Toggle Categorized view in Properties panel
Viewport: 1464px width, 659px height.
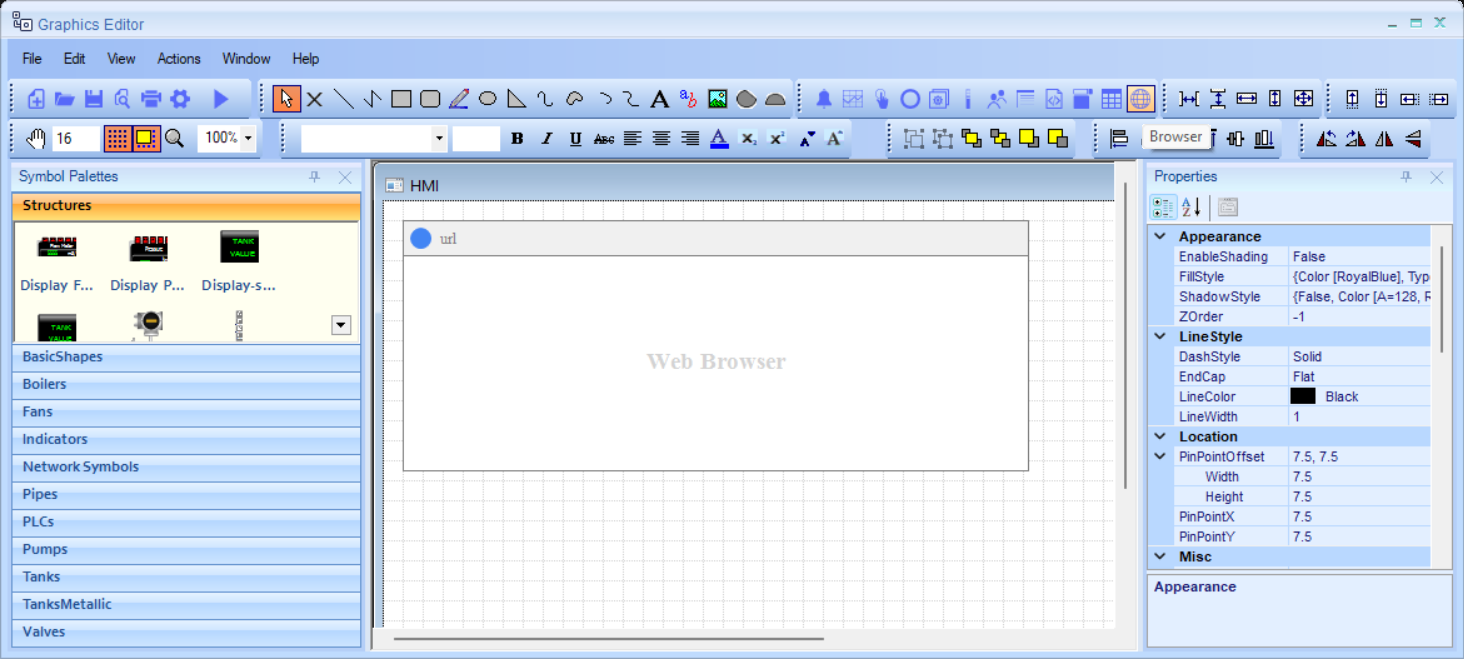(1163, 207)
